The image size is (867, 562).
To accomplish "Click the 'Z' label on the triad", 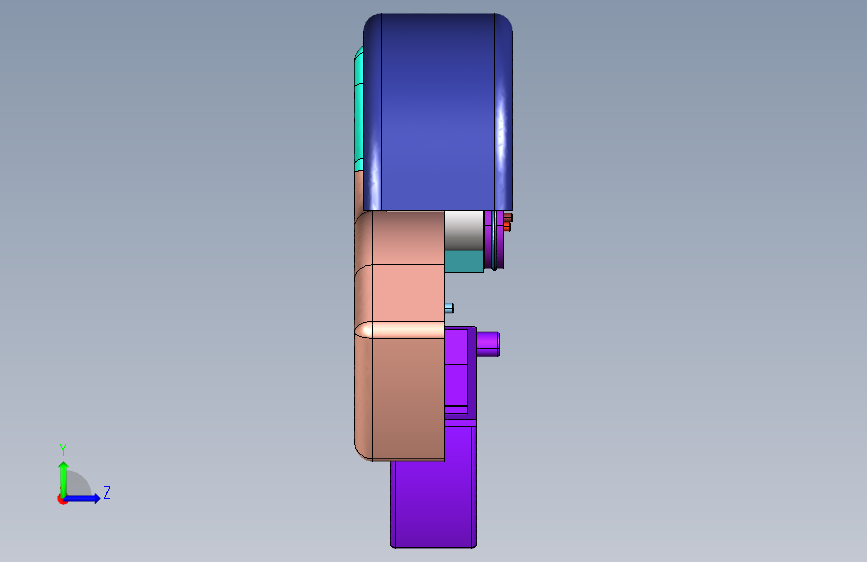I will point(107,492).
